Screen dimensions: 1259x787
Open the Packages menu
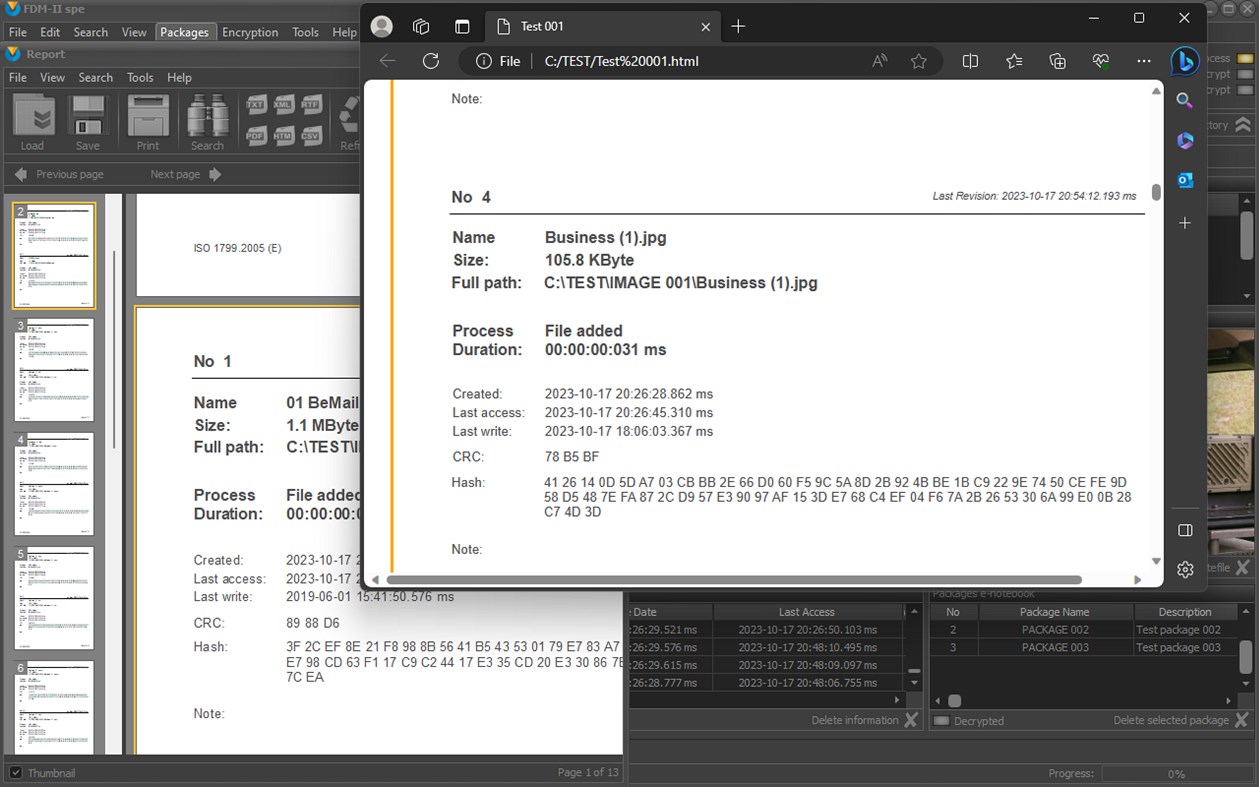(x=185, y=31)
